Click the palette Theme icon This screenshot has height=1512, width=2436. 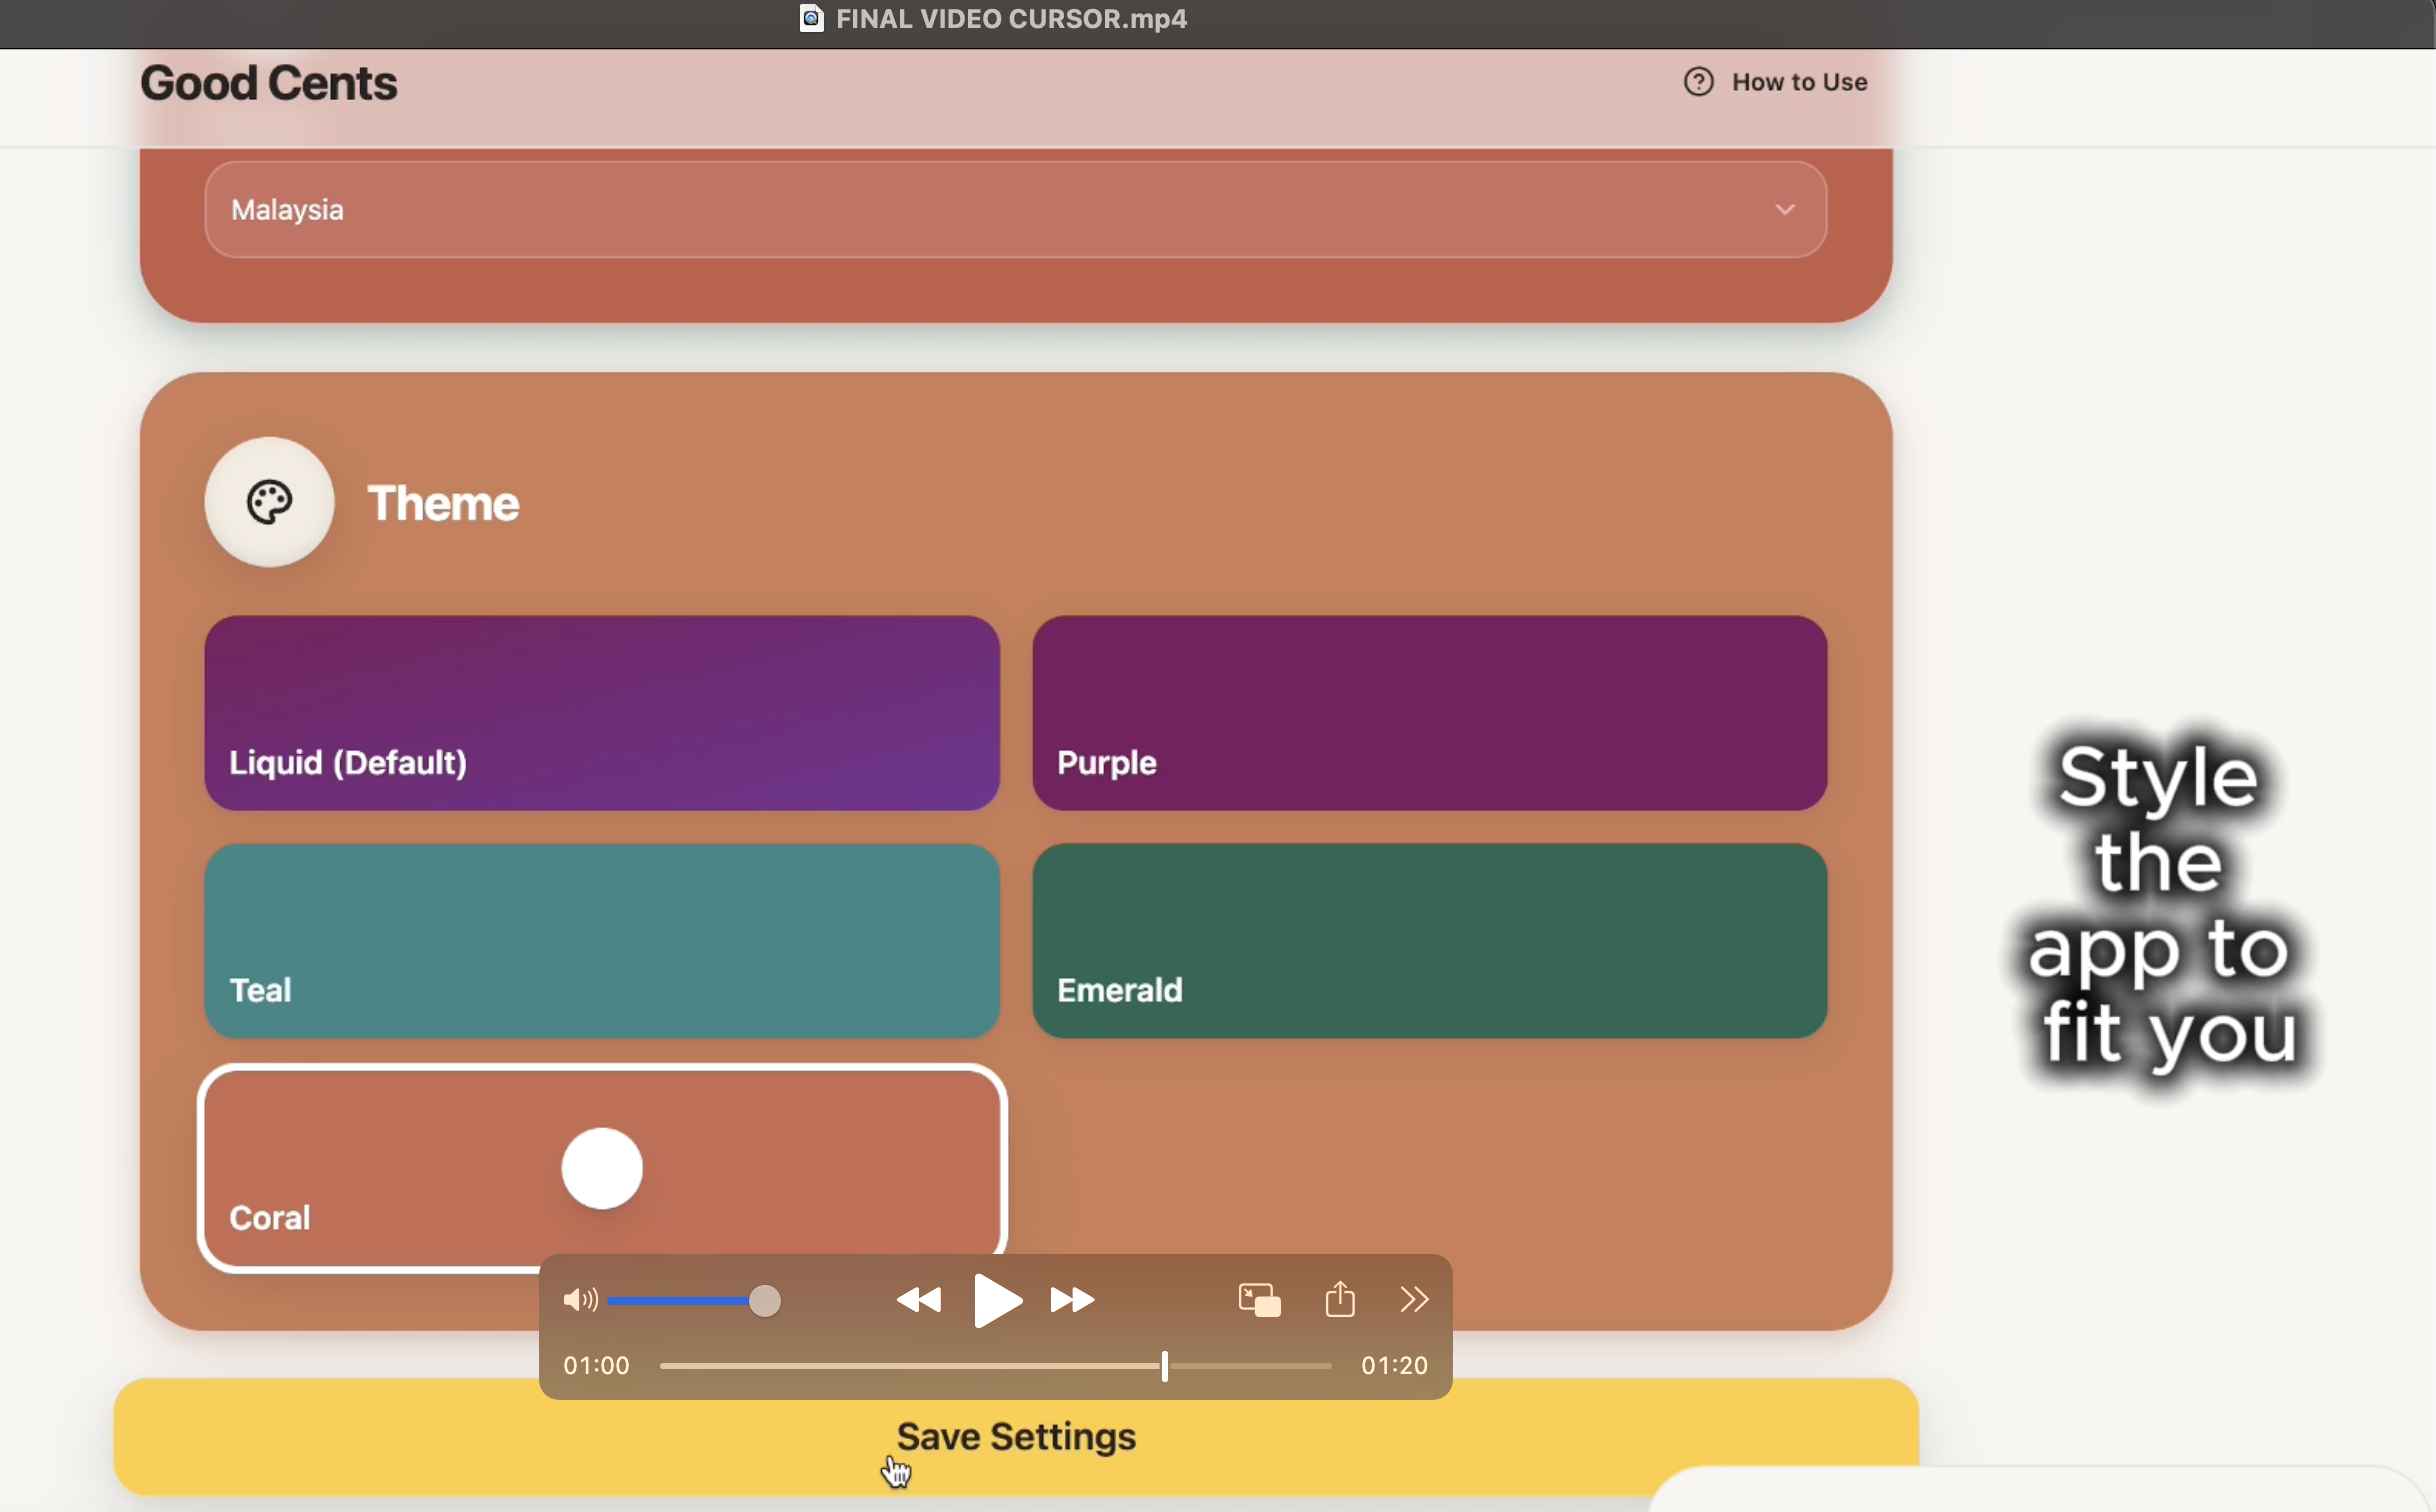(x=269, y=502)
